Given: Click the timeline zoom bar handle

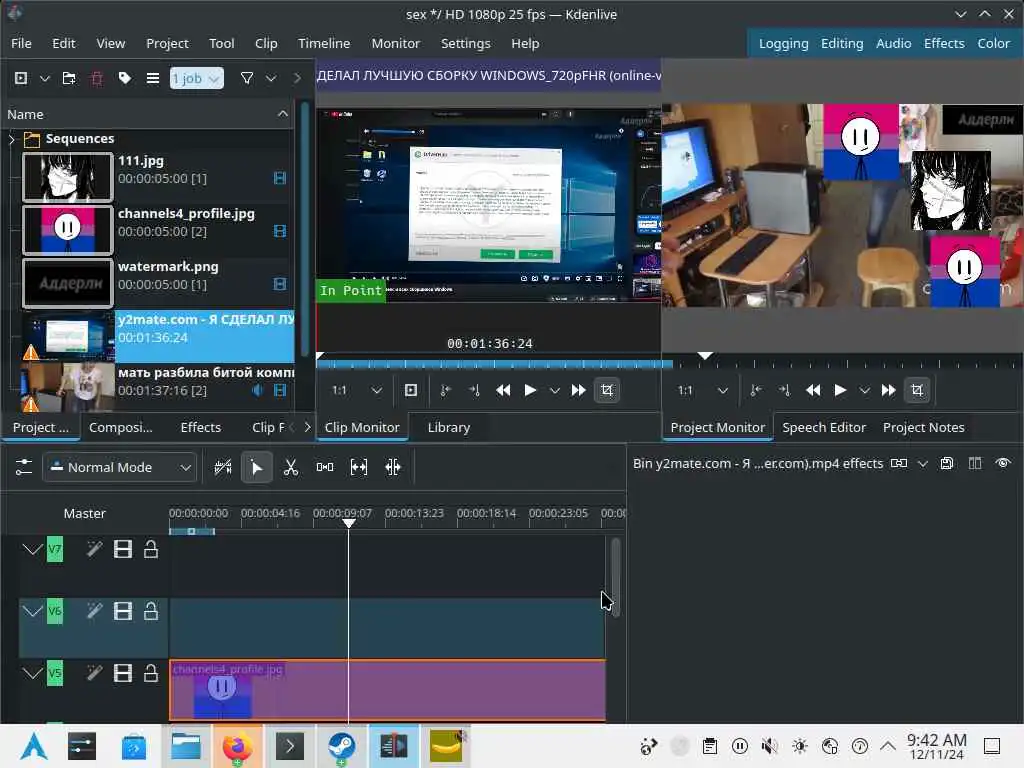Looking at the screenshot, I should 191,532.
